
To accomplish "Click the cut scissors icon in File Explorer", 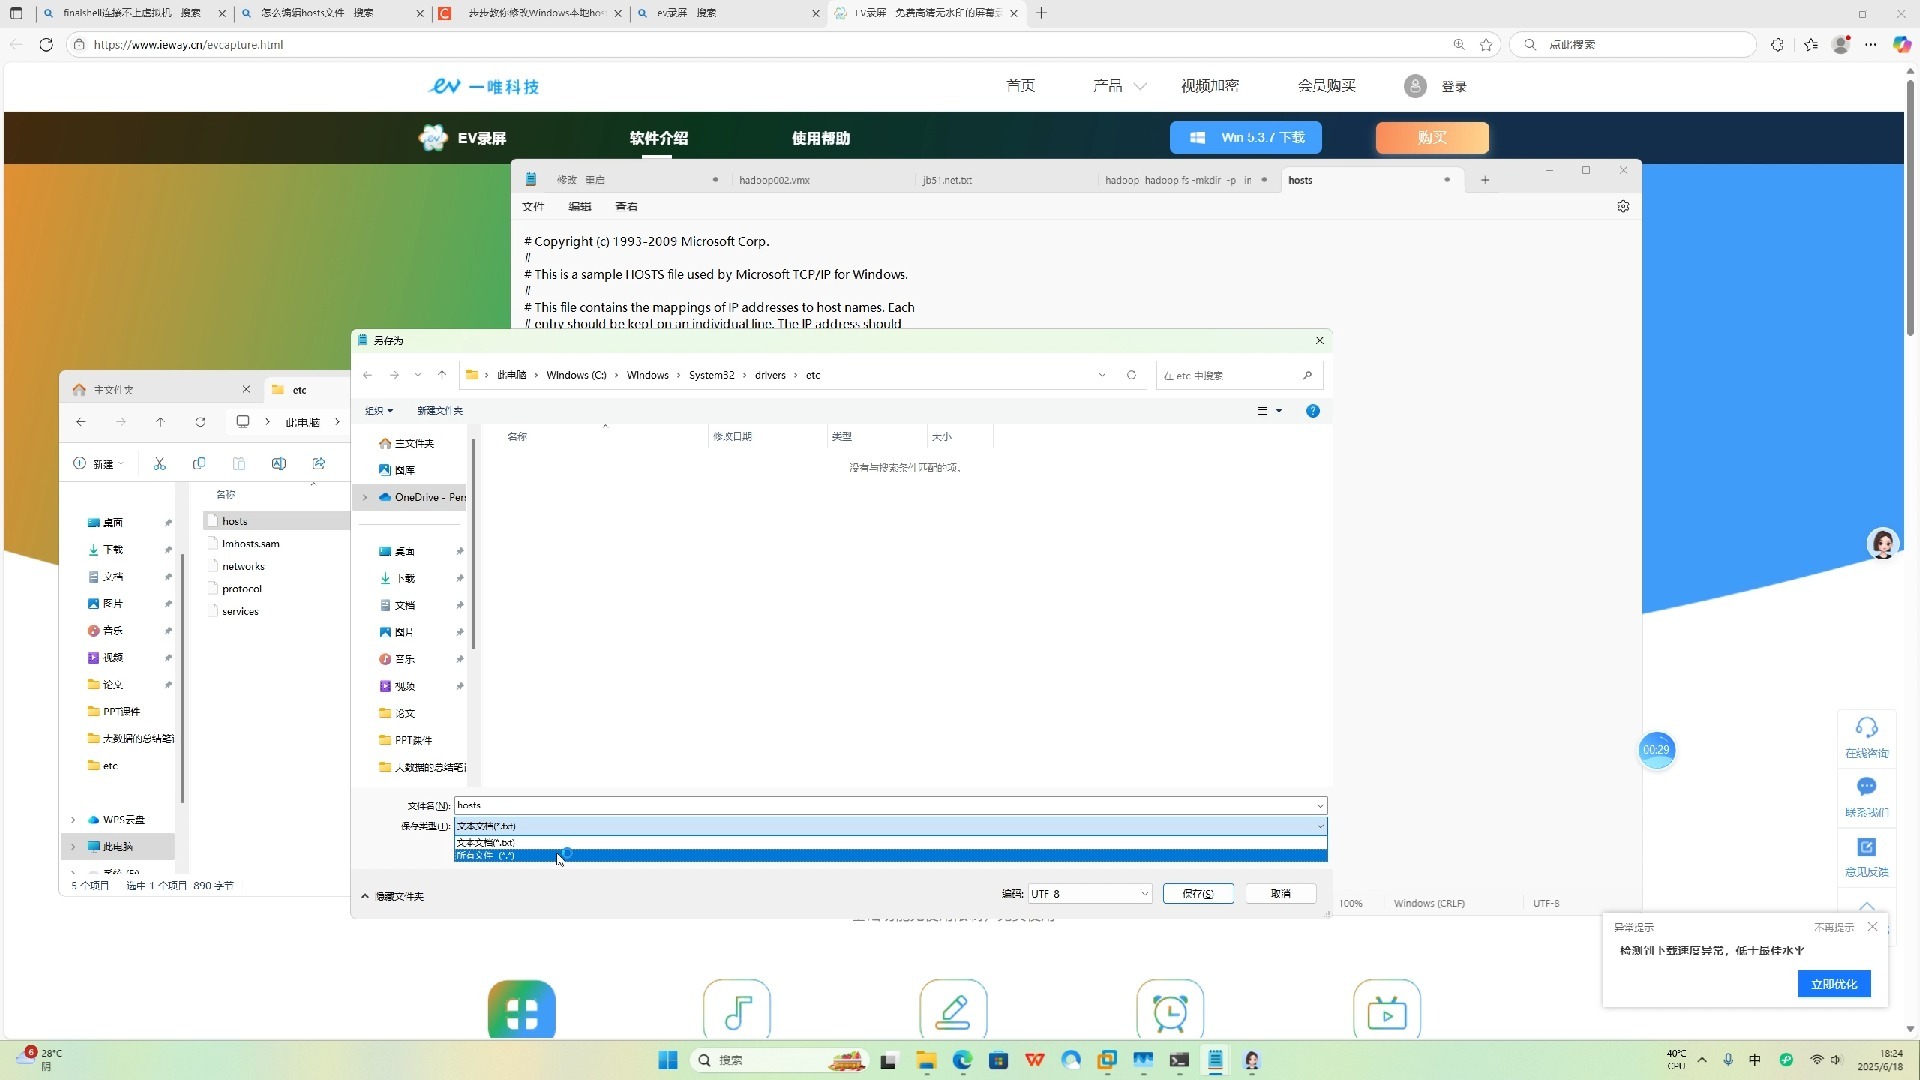I will point(160,464).
